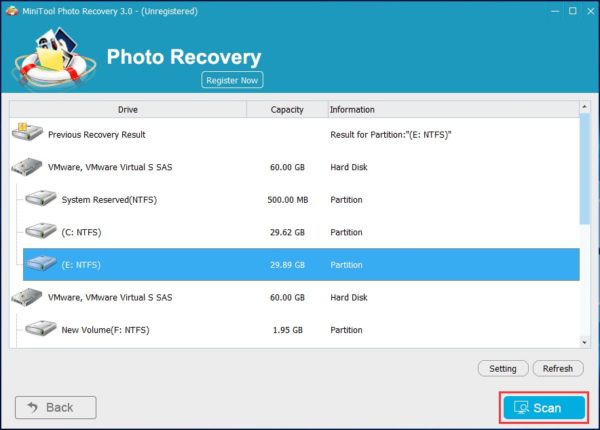The height and width of the screenshot is (430, 600).
Task: Click the 500.00 MB capacity value
Action: coord(288,200)
